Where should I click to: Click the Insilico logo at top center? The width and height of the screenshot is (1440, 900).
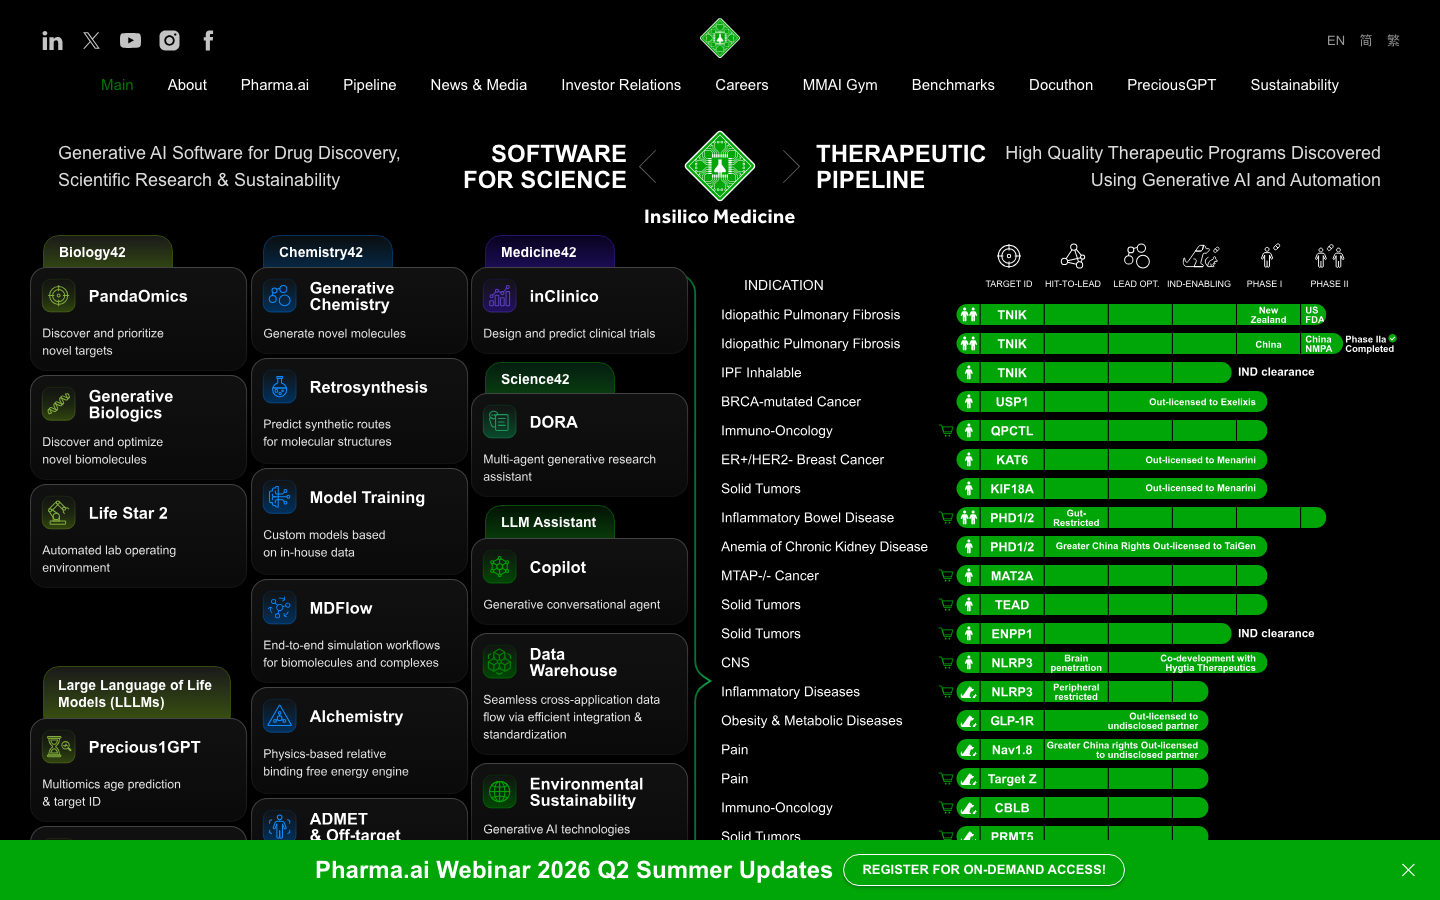click(720, 38)
